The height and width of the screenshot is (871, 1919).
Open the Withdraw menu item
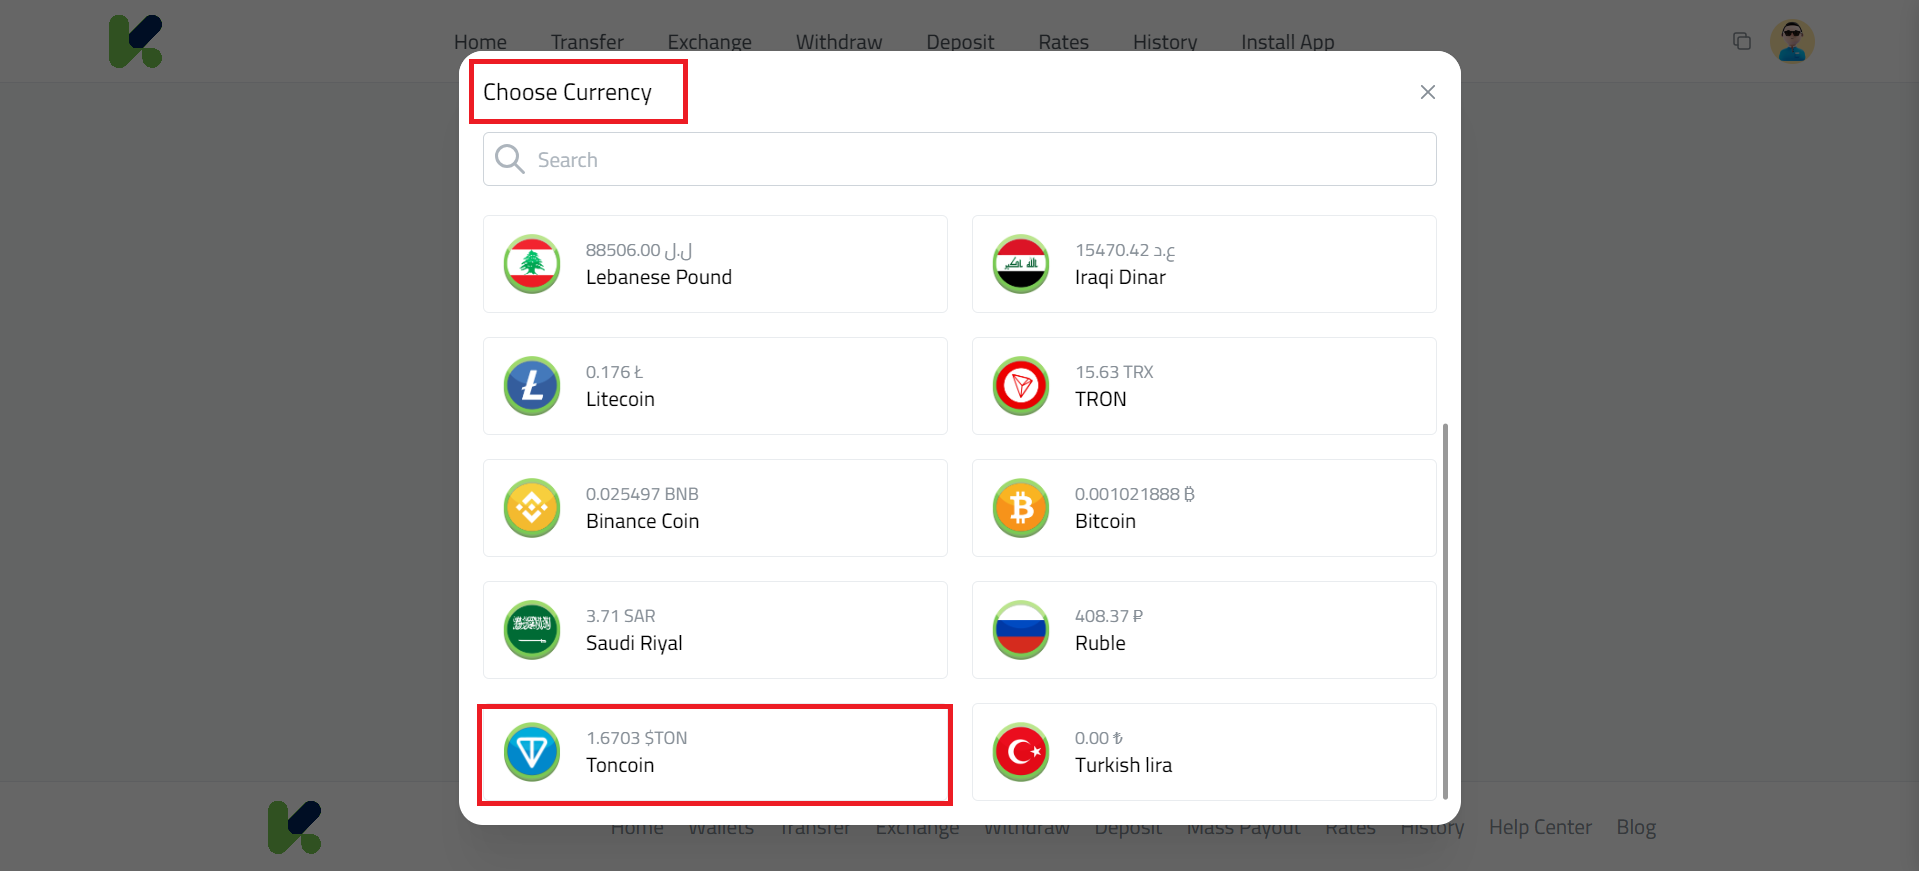pyautogui.click(x=839, y=42)
